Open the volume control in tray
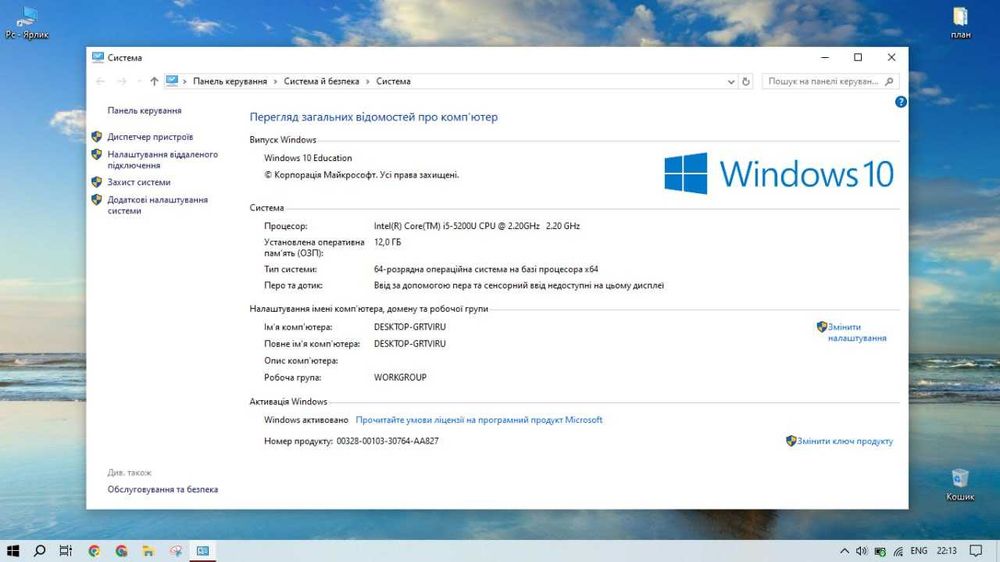This screenshot has width=1000, height=562. click(x=862, y=551)
